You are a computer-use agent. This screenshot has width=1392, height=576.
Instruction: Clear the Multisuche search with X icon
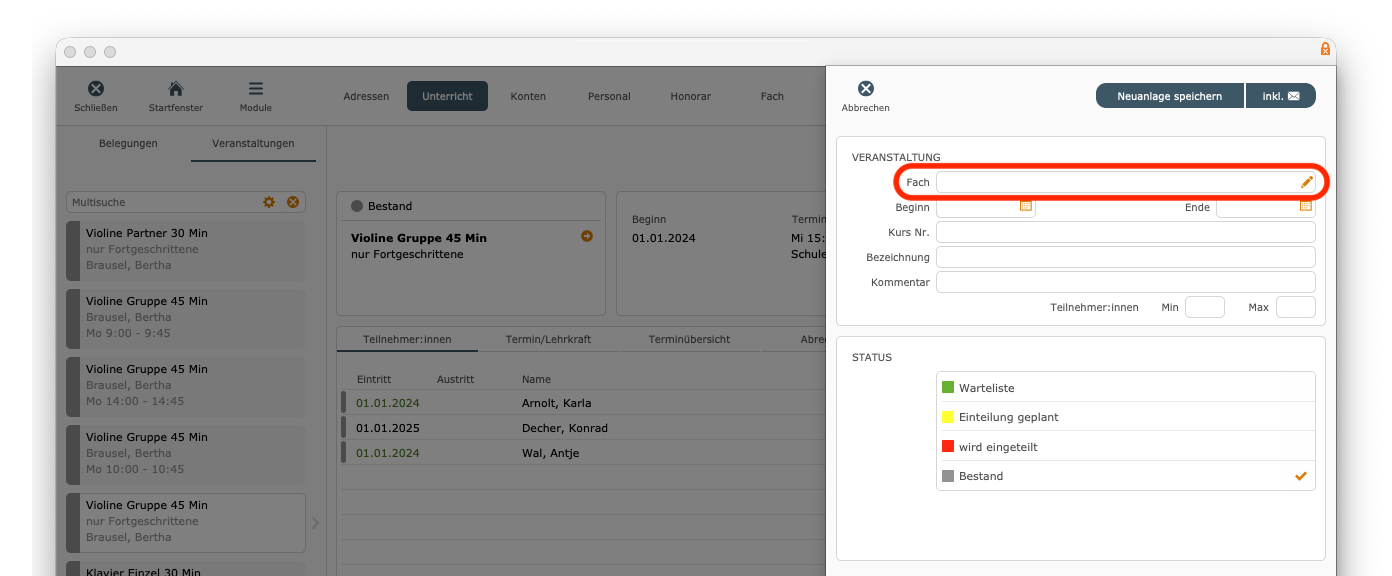[x=293, y=202]
